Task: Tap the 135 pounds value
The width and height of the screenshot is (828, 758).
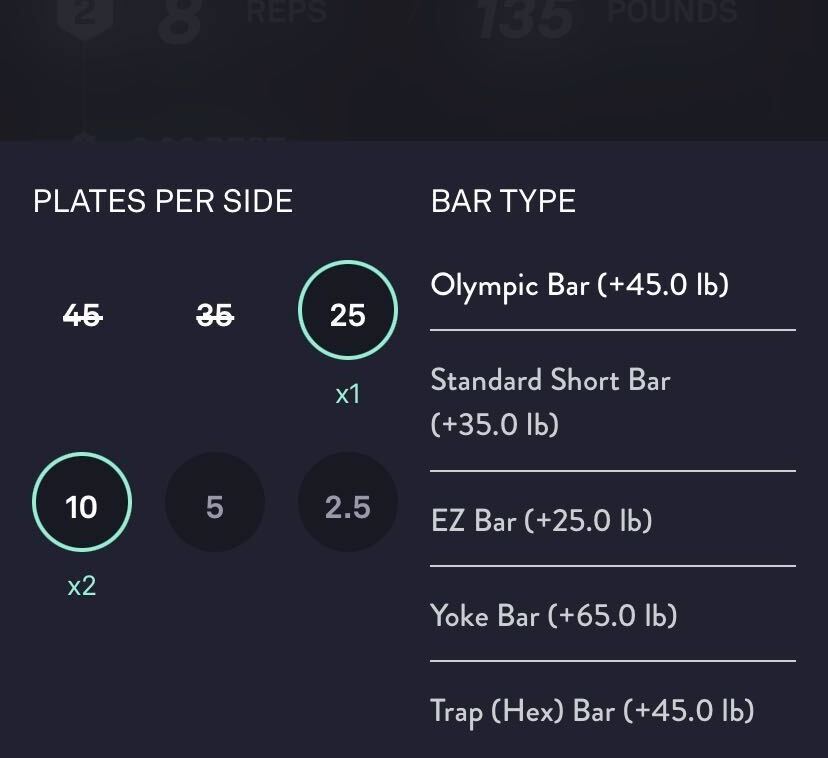Action: click(526, 20)
